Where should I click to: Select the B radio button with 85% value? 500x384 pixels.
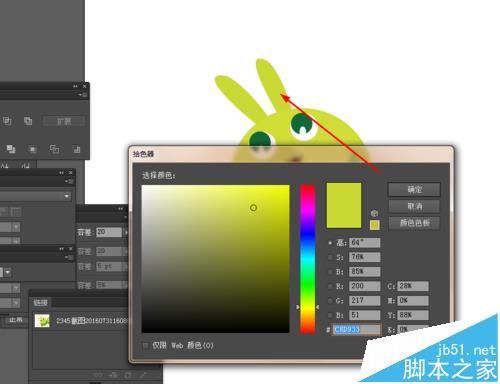330,272
